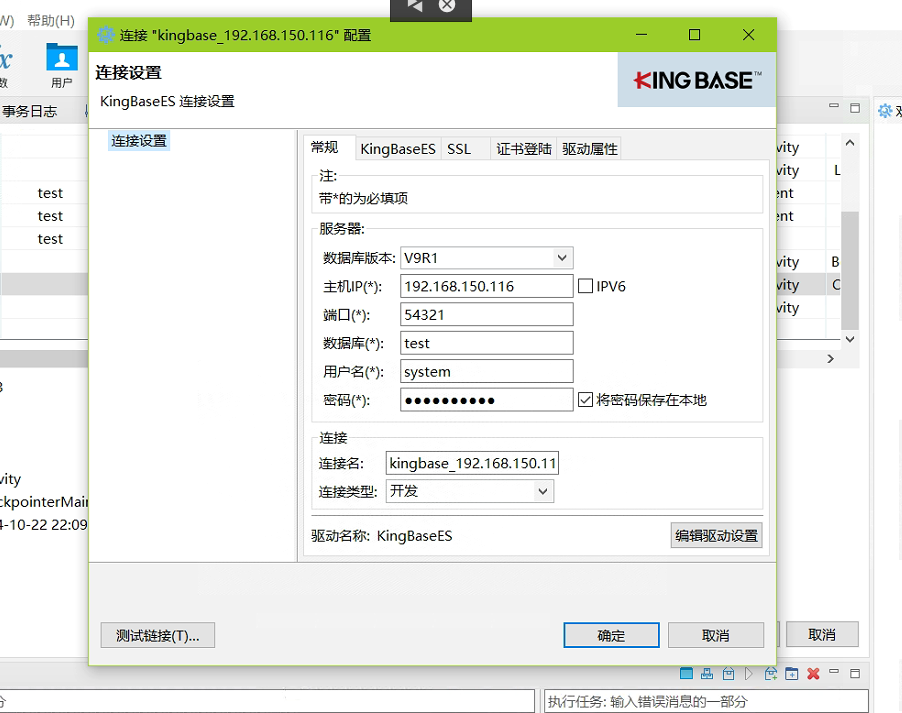
Task: Click the stacked-drives icon in bottom panel toolbar
Action: pyautogui.click(x=707, y=674)
